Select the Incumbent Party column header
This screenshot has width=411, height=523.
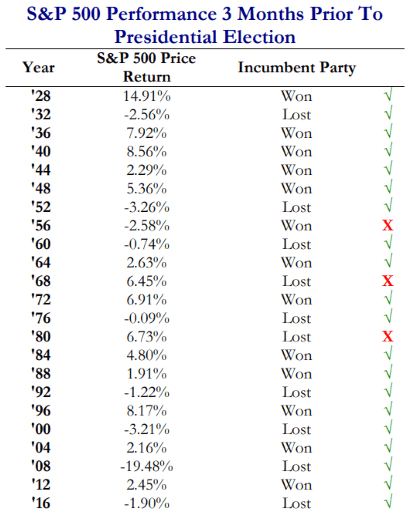point(297,68)
